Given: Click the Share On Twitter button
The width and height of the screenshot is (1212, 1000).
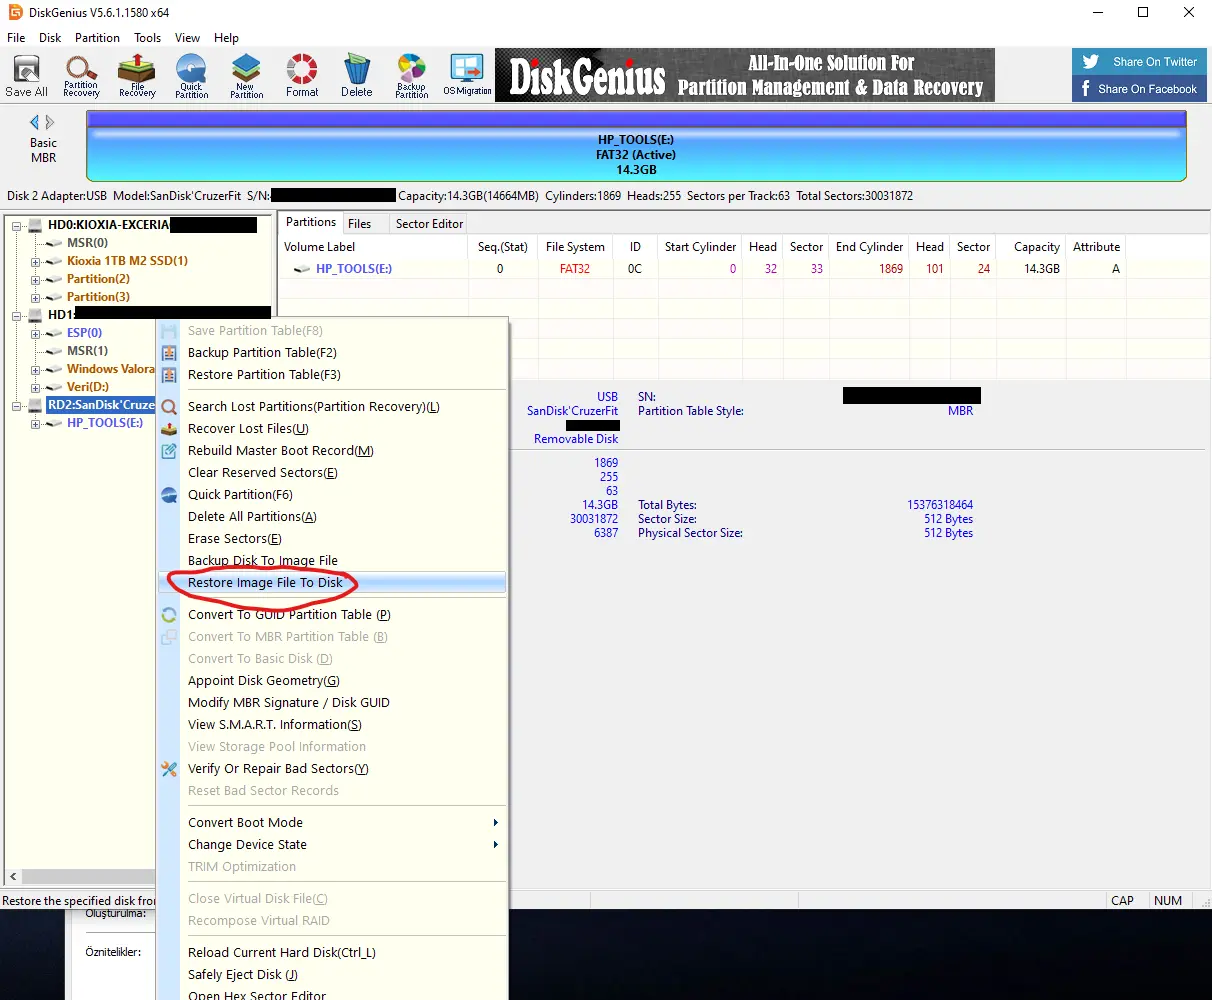Looking at the screenshot, I should [1140, 61].
